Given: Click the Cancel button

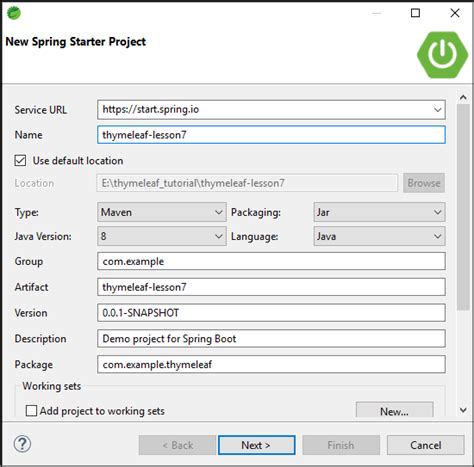Looking at the screenshot, I should 426,445.
